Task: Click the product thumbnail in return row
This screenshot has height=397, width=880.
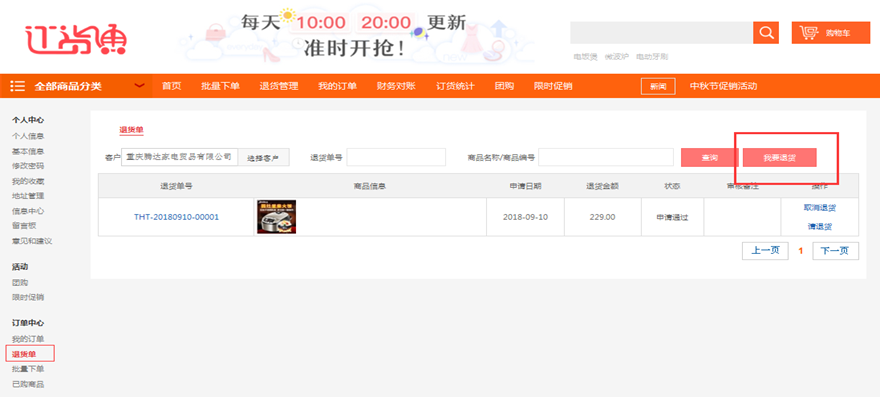Action: (276, 217)
